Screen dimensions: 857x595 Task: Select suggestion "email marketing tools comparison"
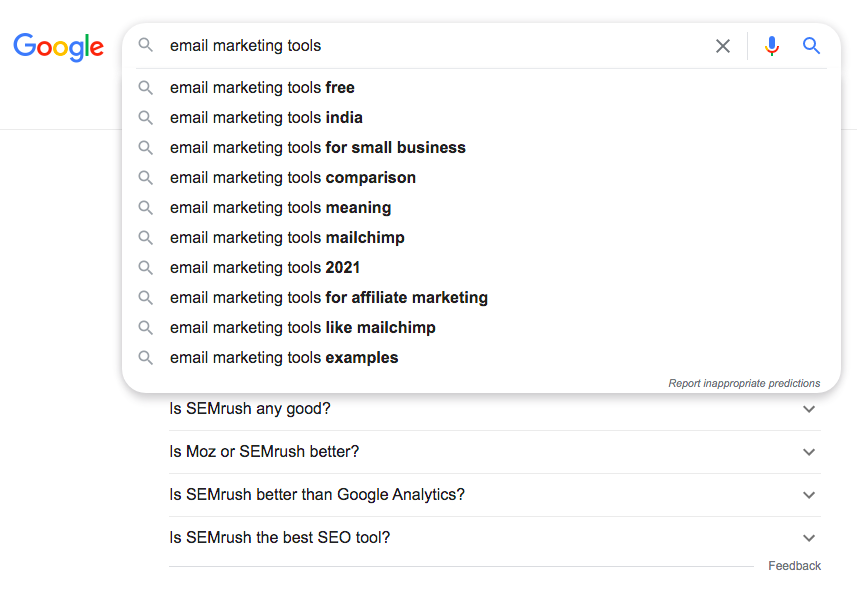click(x=292, y=177)
